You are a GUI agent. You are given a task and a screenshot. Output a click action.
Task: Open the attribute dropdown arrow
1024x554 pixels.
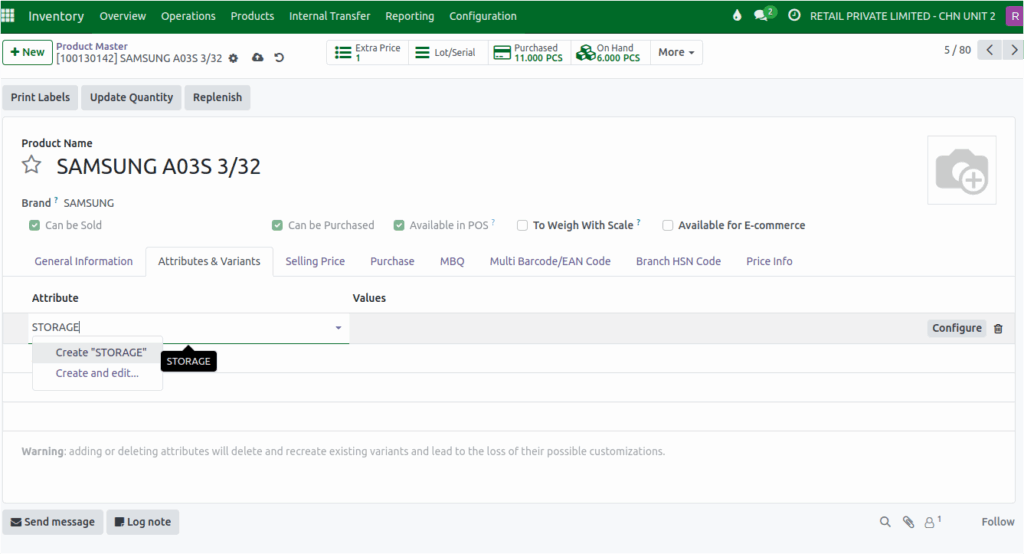coord(338,327)
